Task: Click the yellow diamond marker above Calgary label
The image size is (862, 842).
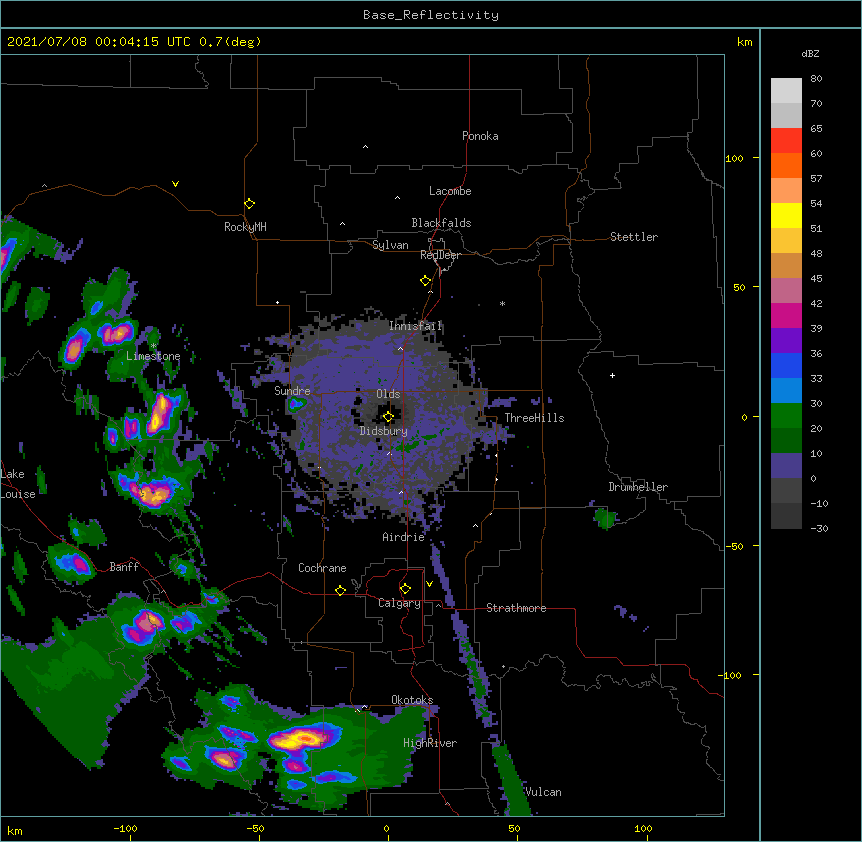Action: tap(405, 589)
